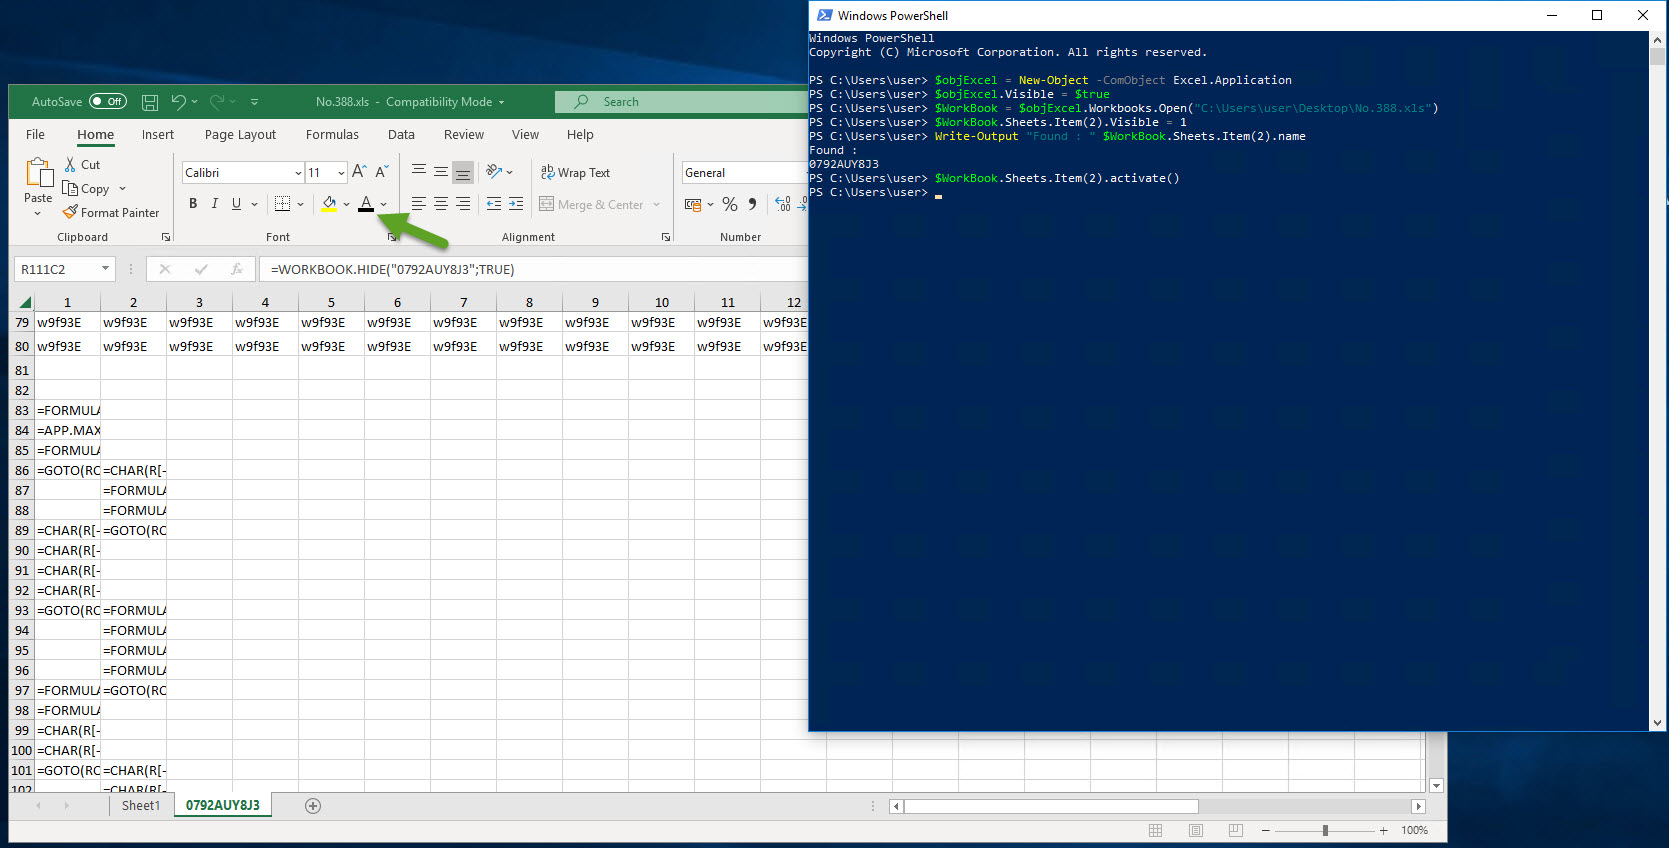Open the Underline style dropdown arrow
Viewport: 1669px width, 848px height.
[254, 204]
